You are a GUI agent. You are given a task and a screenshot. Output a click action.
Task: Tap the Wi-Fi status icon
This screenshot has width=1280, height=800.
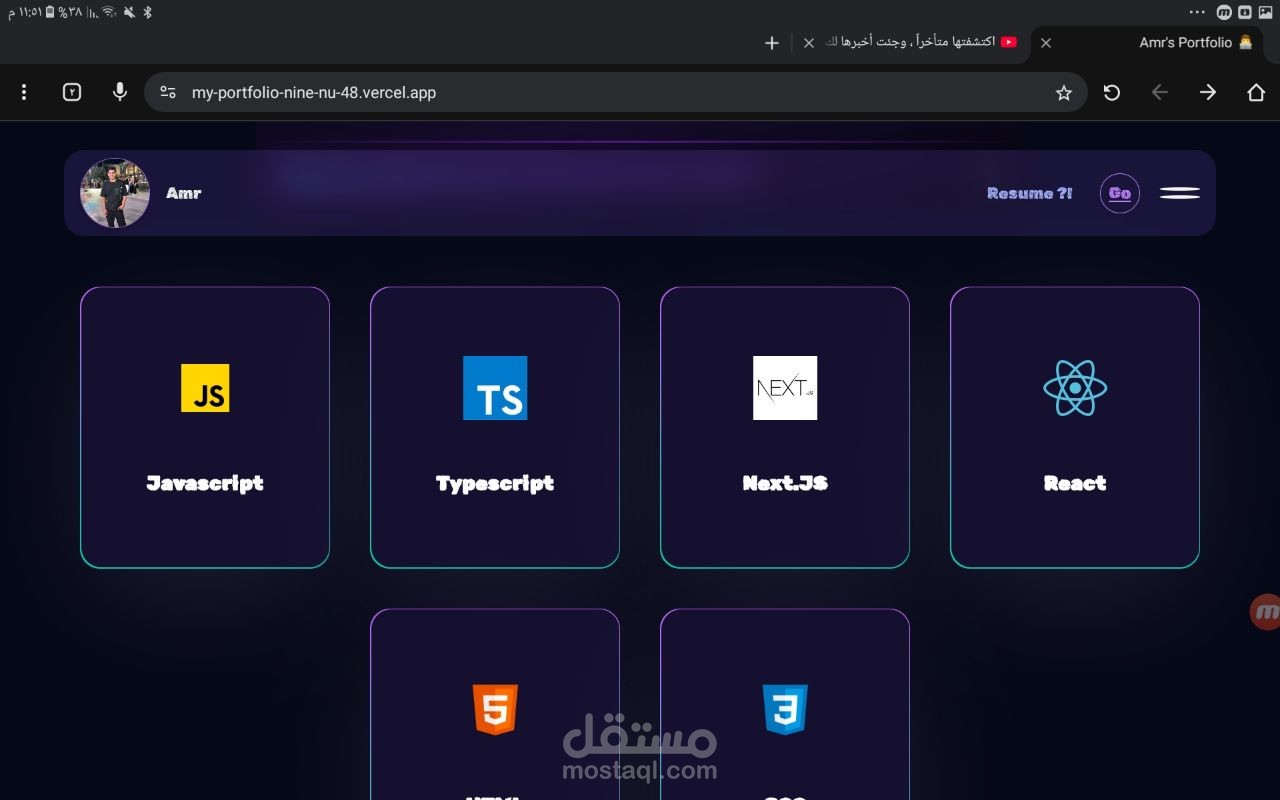pyautogui.click(x=108, y=12)
